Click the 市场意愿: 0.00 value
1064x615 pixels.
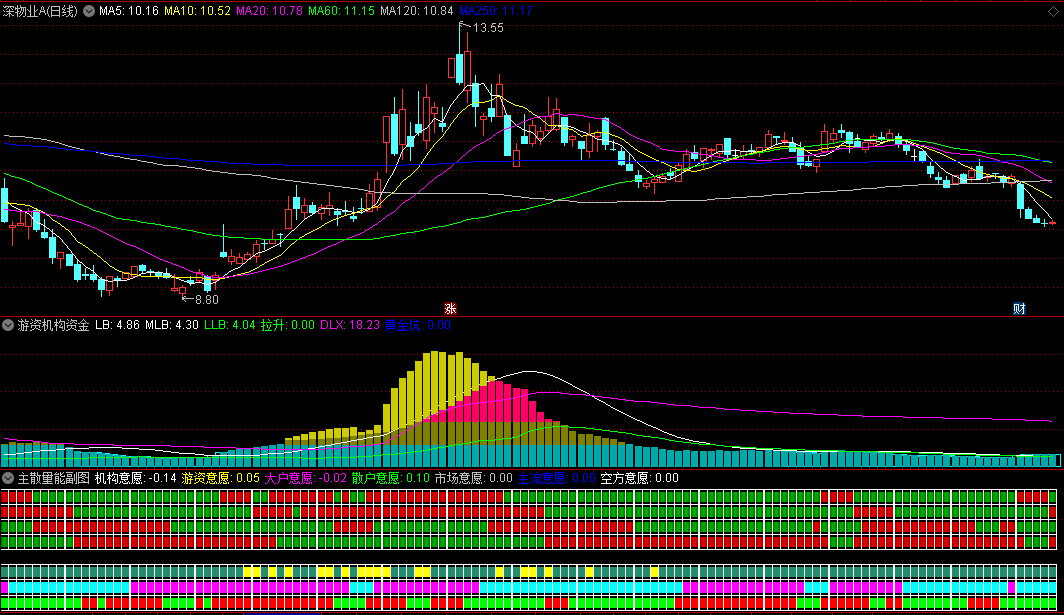pyautogui.click(x=474, y=478)
